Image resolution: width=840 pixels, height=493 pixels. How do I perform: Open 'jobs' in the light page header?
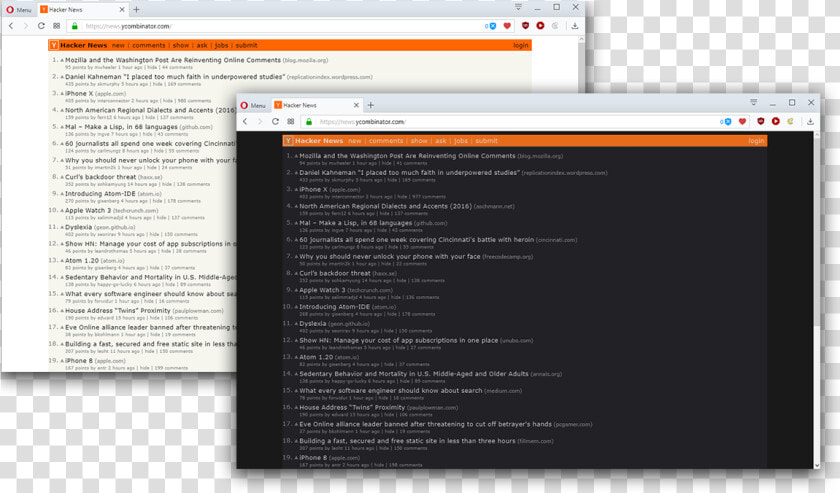tap(221, 46)
